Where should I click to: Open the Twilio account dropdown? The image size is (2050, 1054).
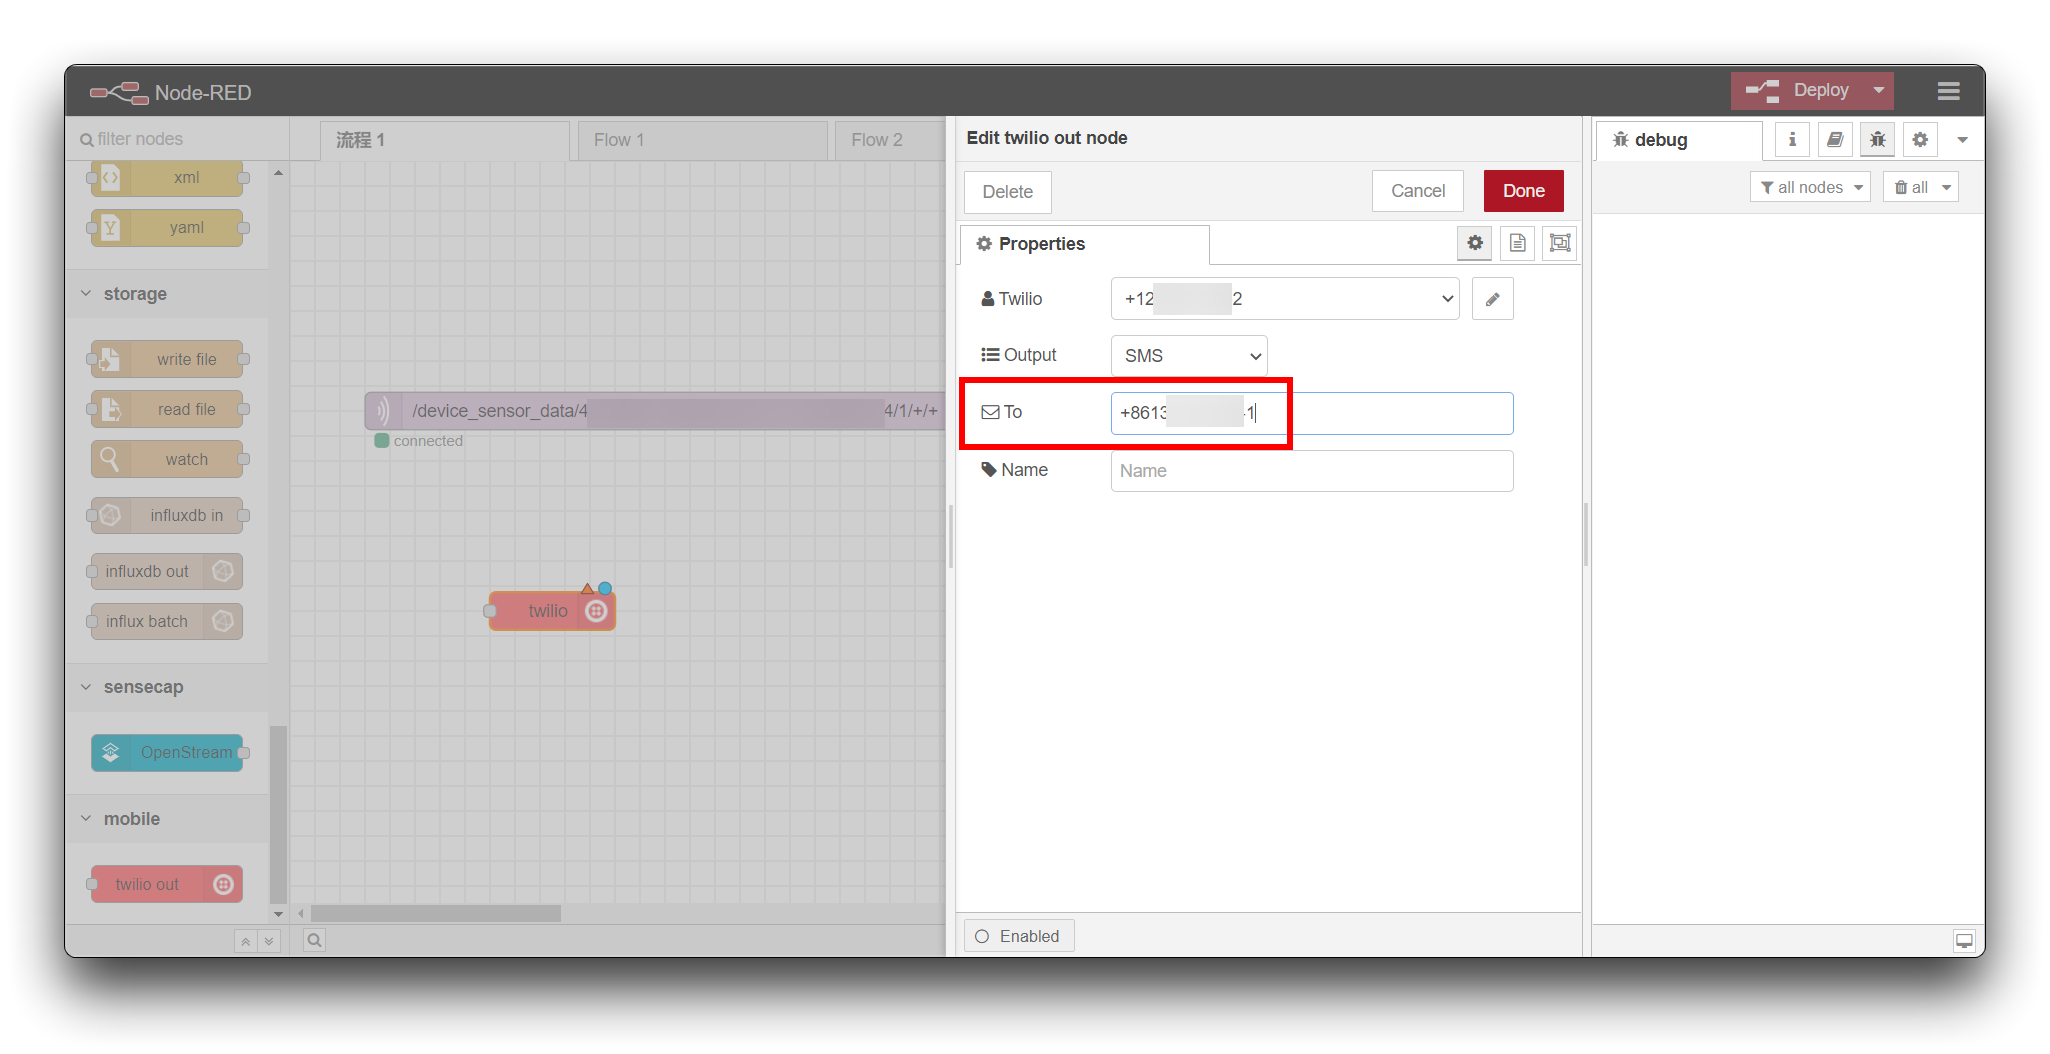coord(1285,299)
